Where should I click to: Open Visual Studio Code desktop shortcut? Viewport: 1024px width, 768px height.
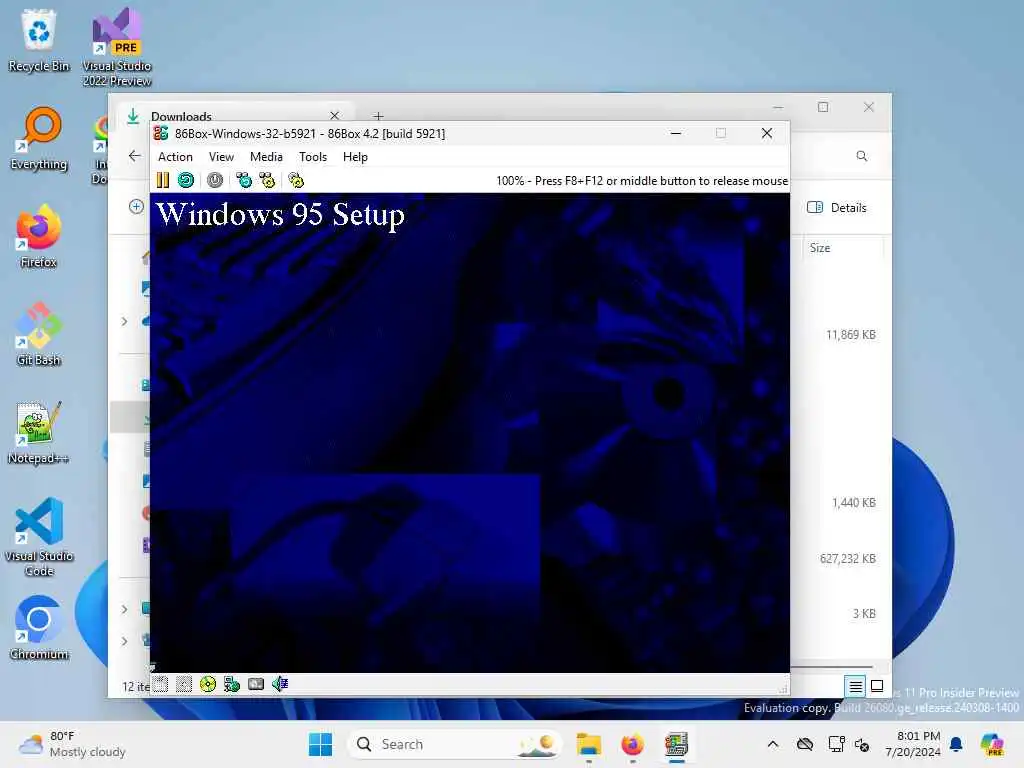(39, 537)
